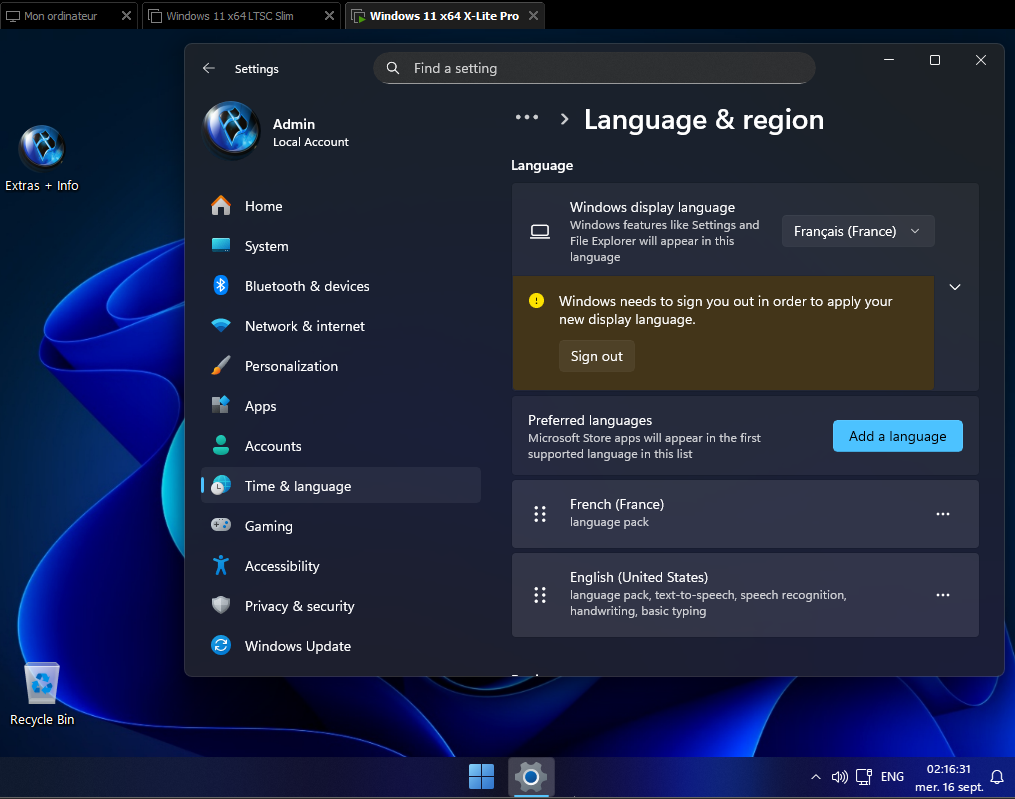
Task: Click the volume speaker tray icon
Action: coord(839,776)
